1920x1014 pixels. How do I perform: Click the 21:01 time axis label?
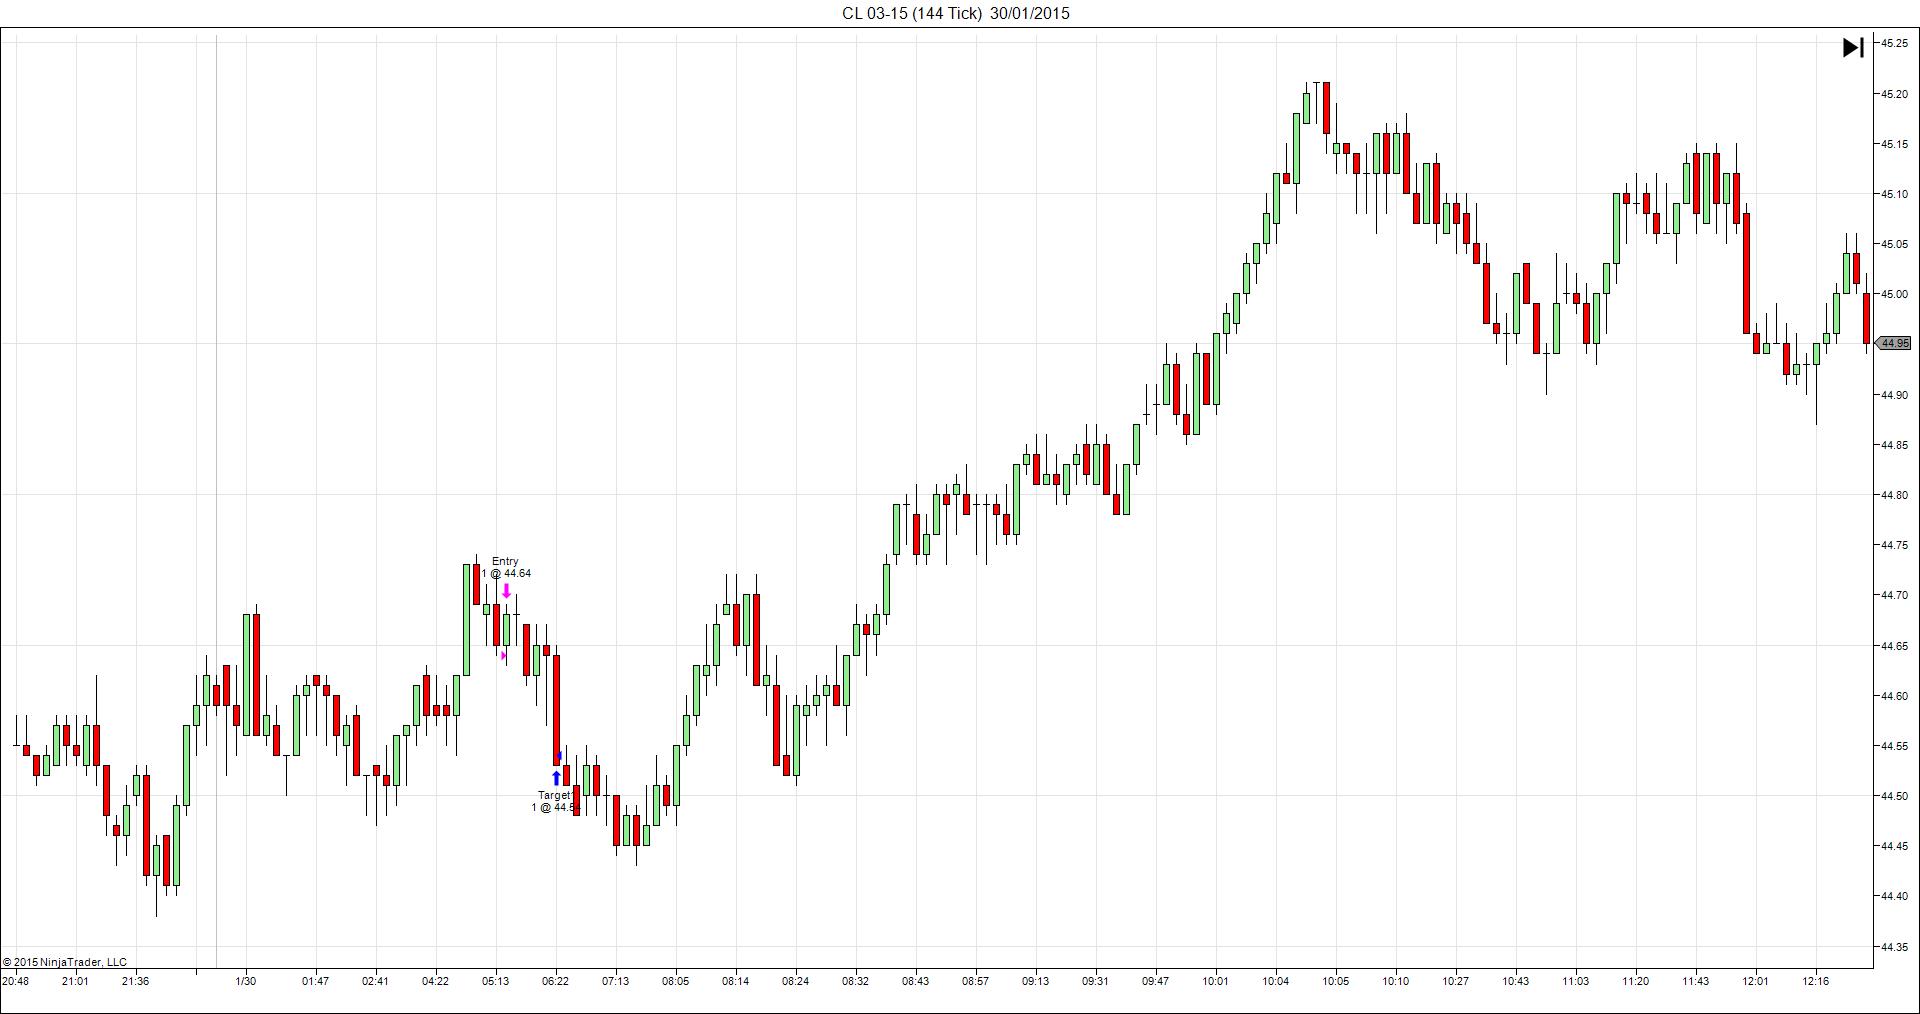[x=75, y=981]
